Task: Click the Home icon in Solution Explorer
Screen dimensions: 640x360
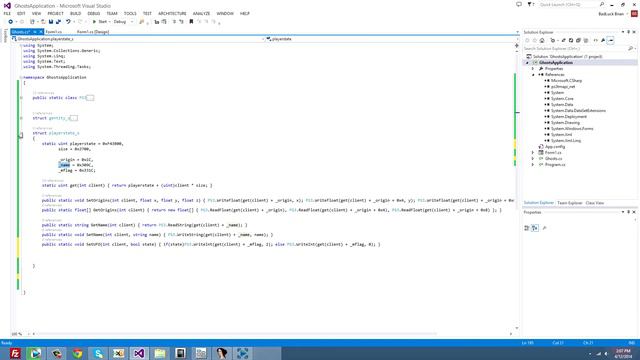Action: 542,40
